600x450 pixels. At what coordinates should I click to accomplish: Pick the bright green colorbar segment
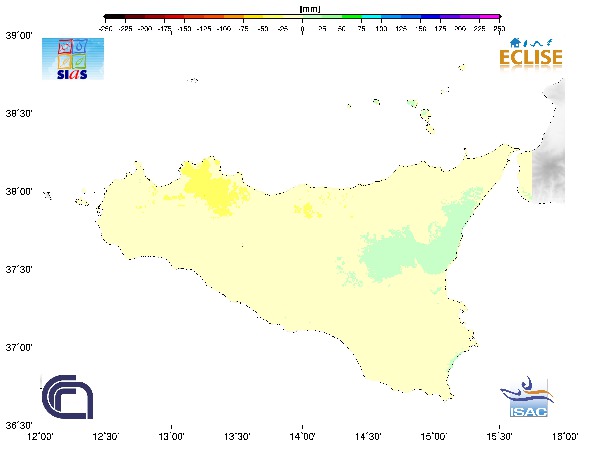[x=352, y=16]
